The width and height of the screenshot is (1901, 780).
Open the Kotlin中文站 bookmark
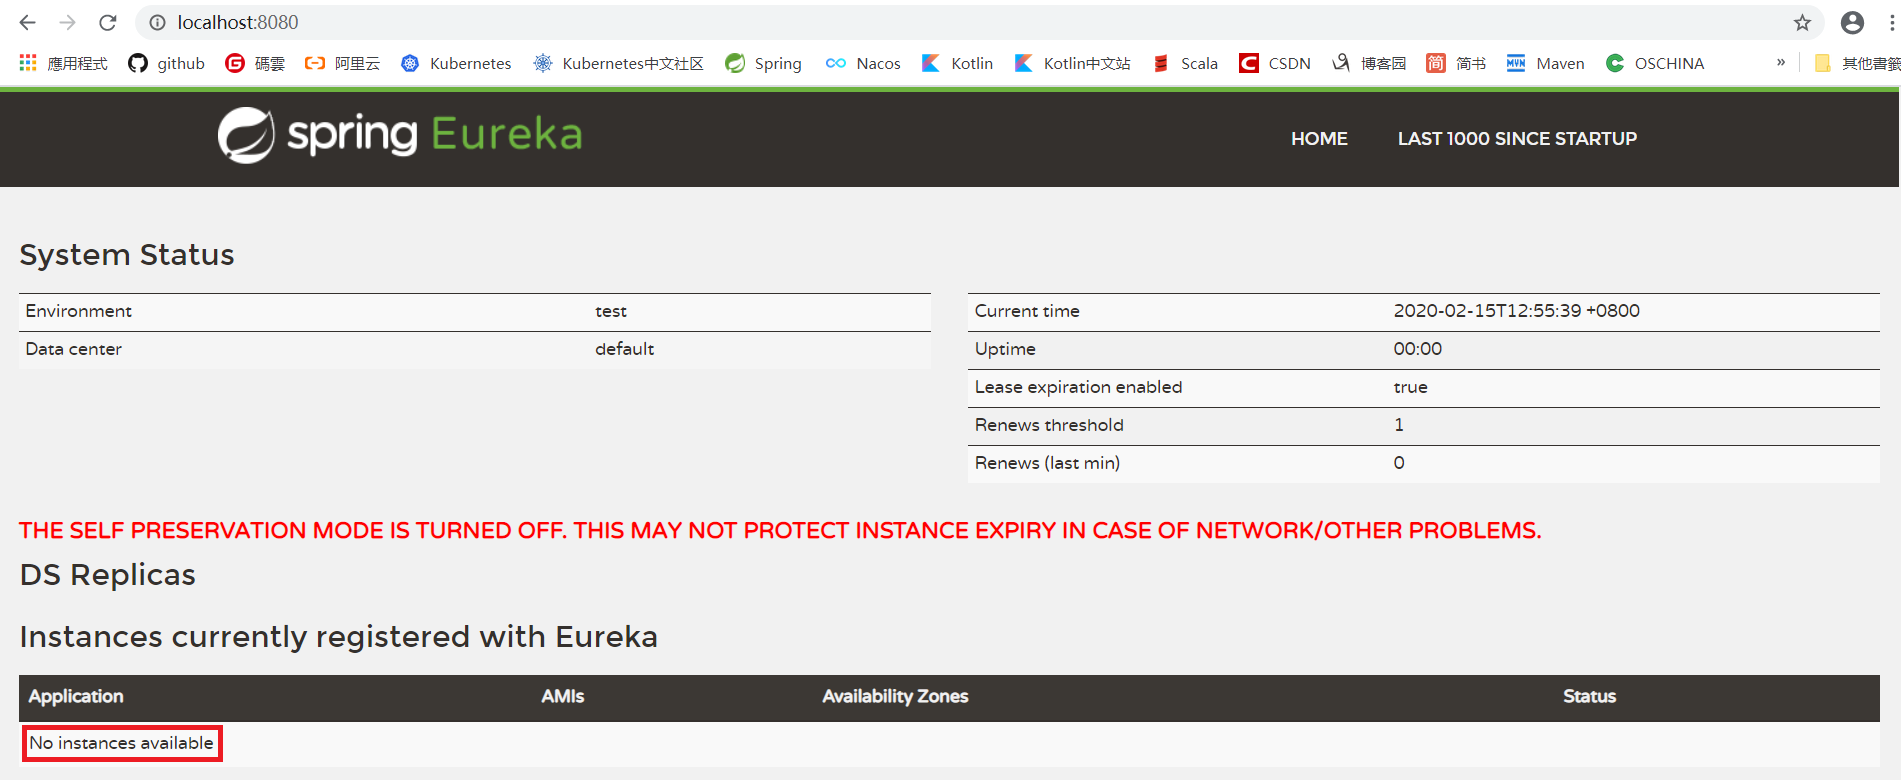(x=1072, y=63)
